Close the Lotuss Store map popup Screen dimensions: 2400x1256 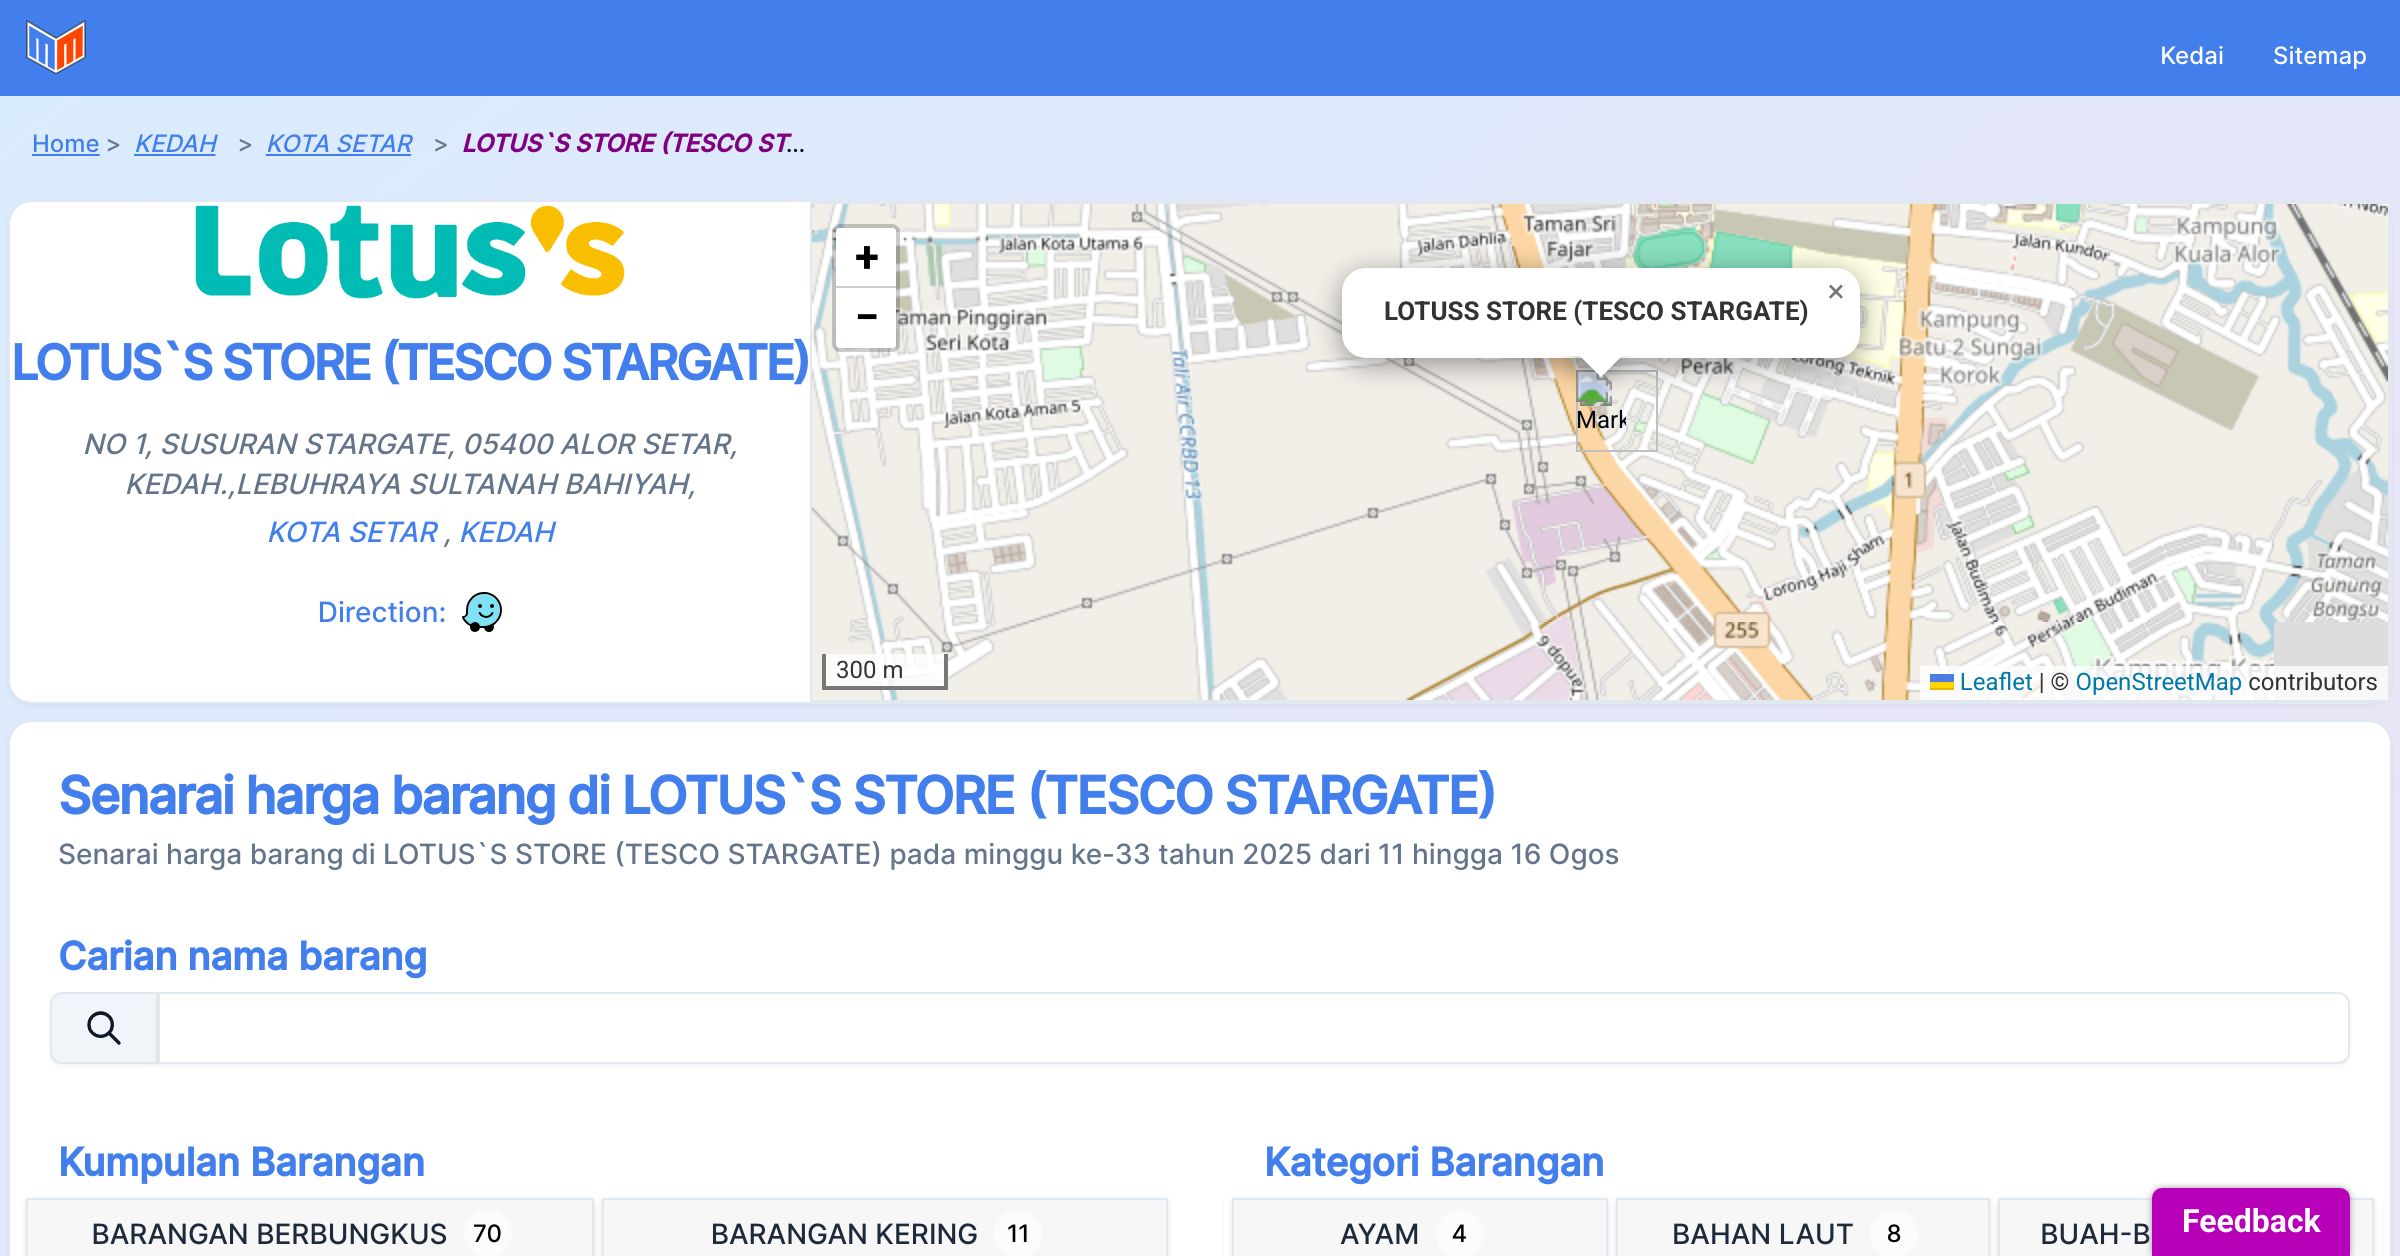point(1835,292)
